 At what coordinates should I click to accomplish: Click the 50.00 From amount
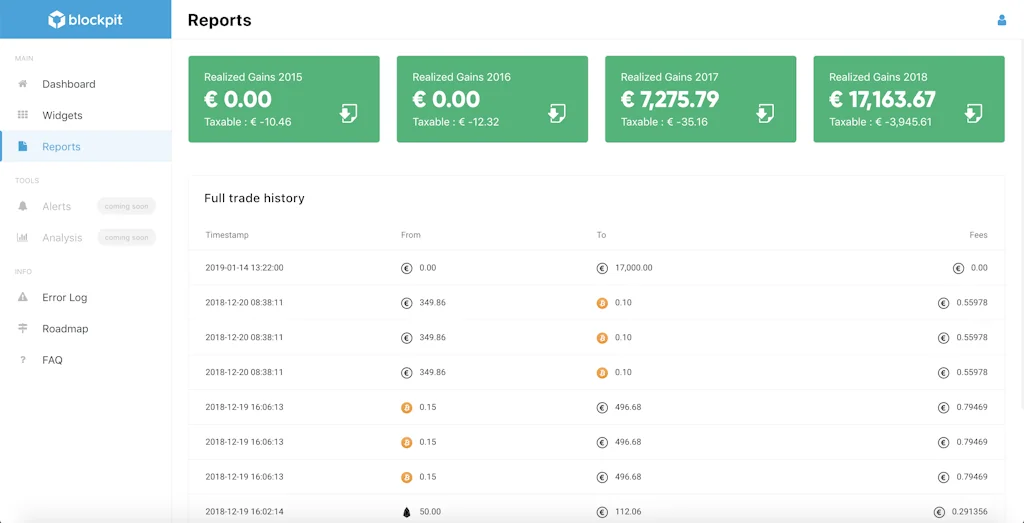(x=430, y=512)
